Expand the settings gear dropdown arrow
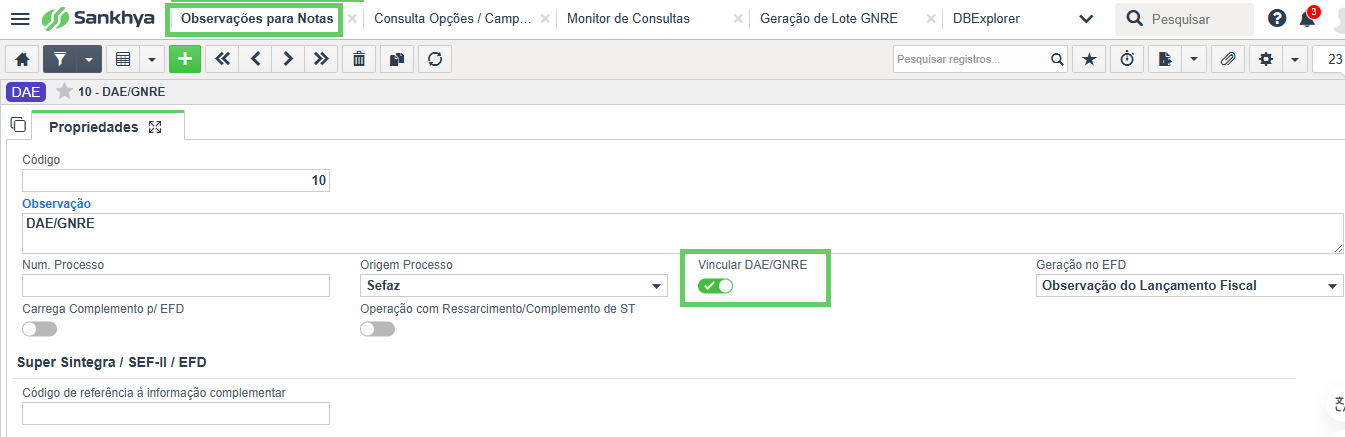The image size is (1345, 437). click(x=1295, y=59)
